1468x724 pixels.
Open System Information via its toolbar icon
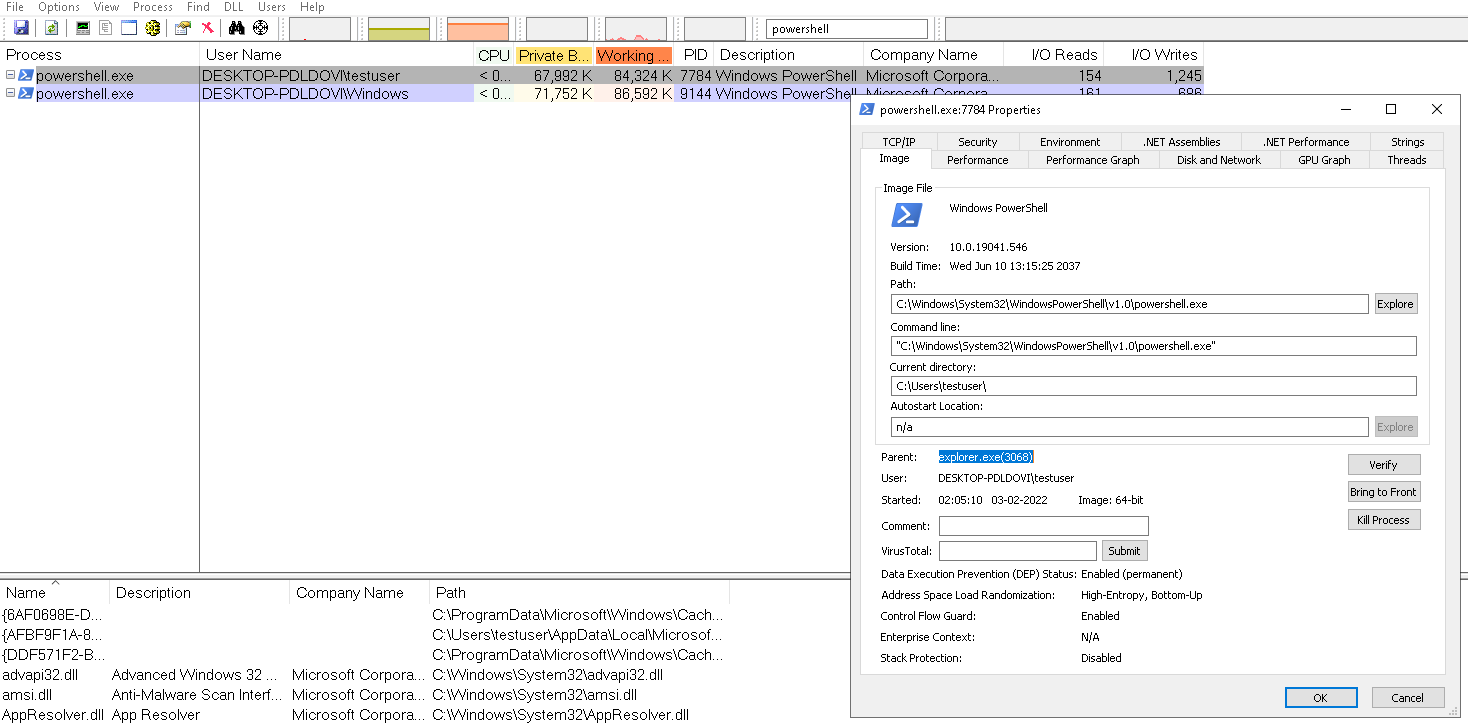tap(83, 27)
